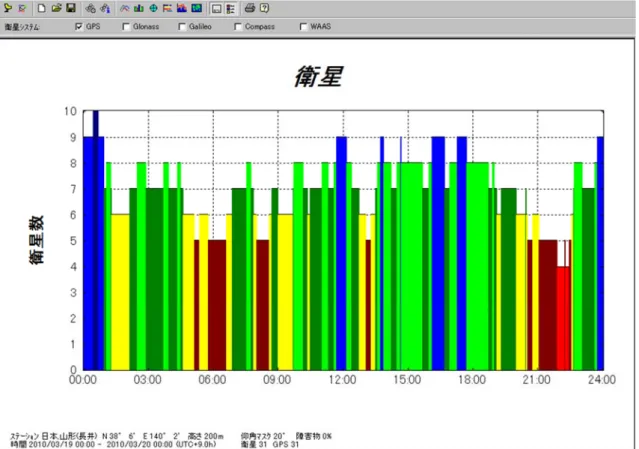Click the 06:00 time axis label
Screen dimensions: 639x449
[212, 380]
